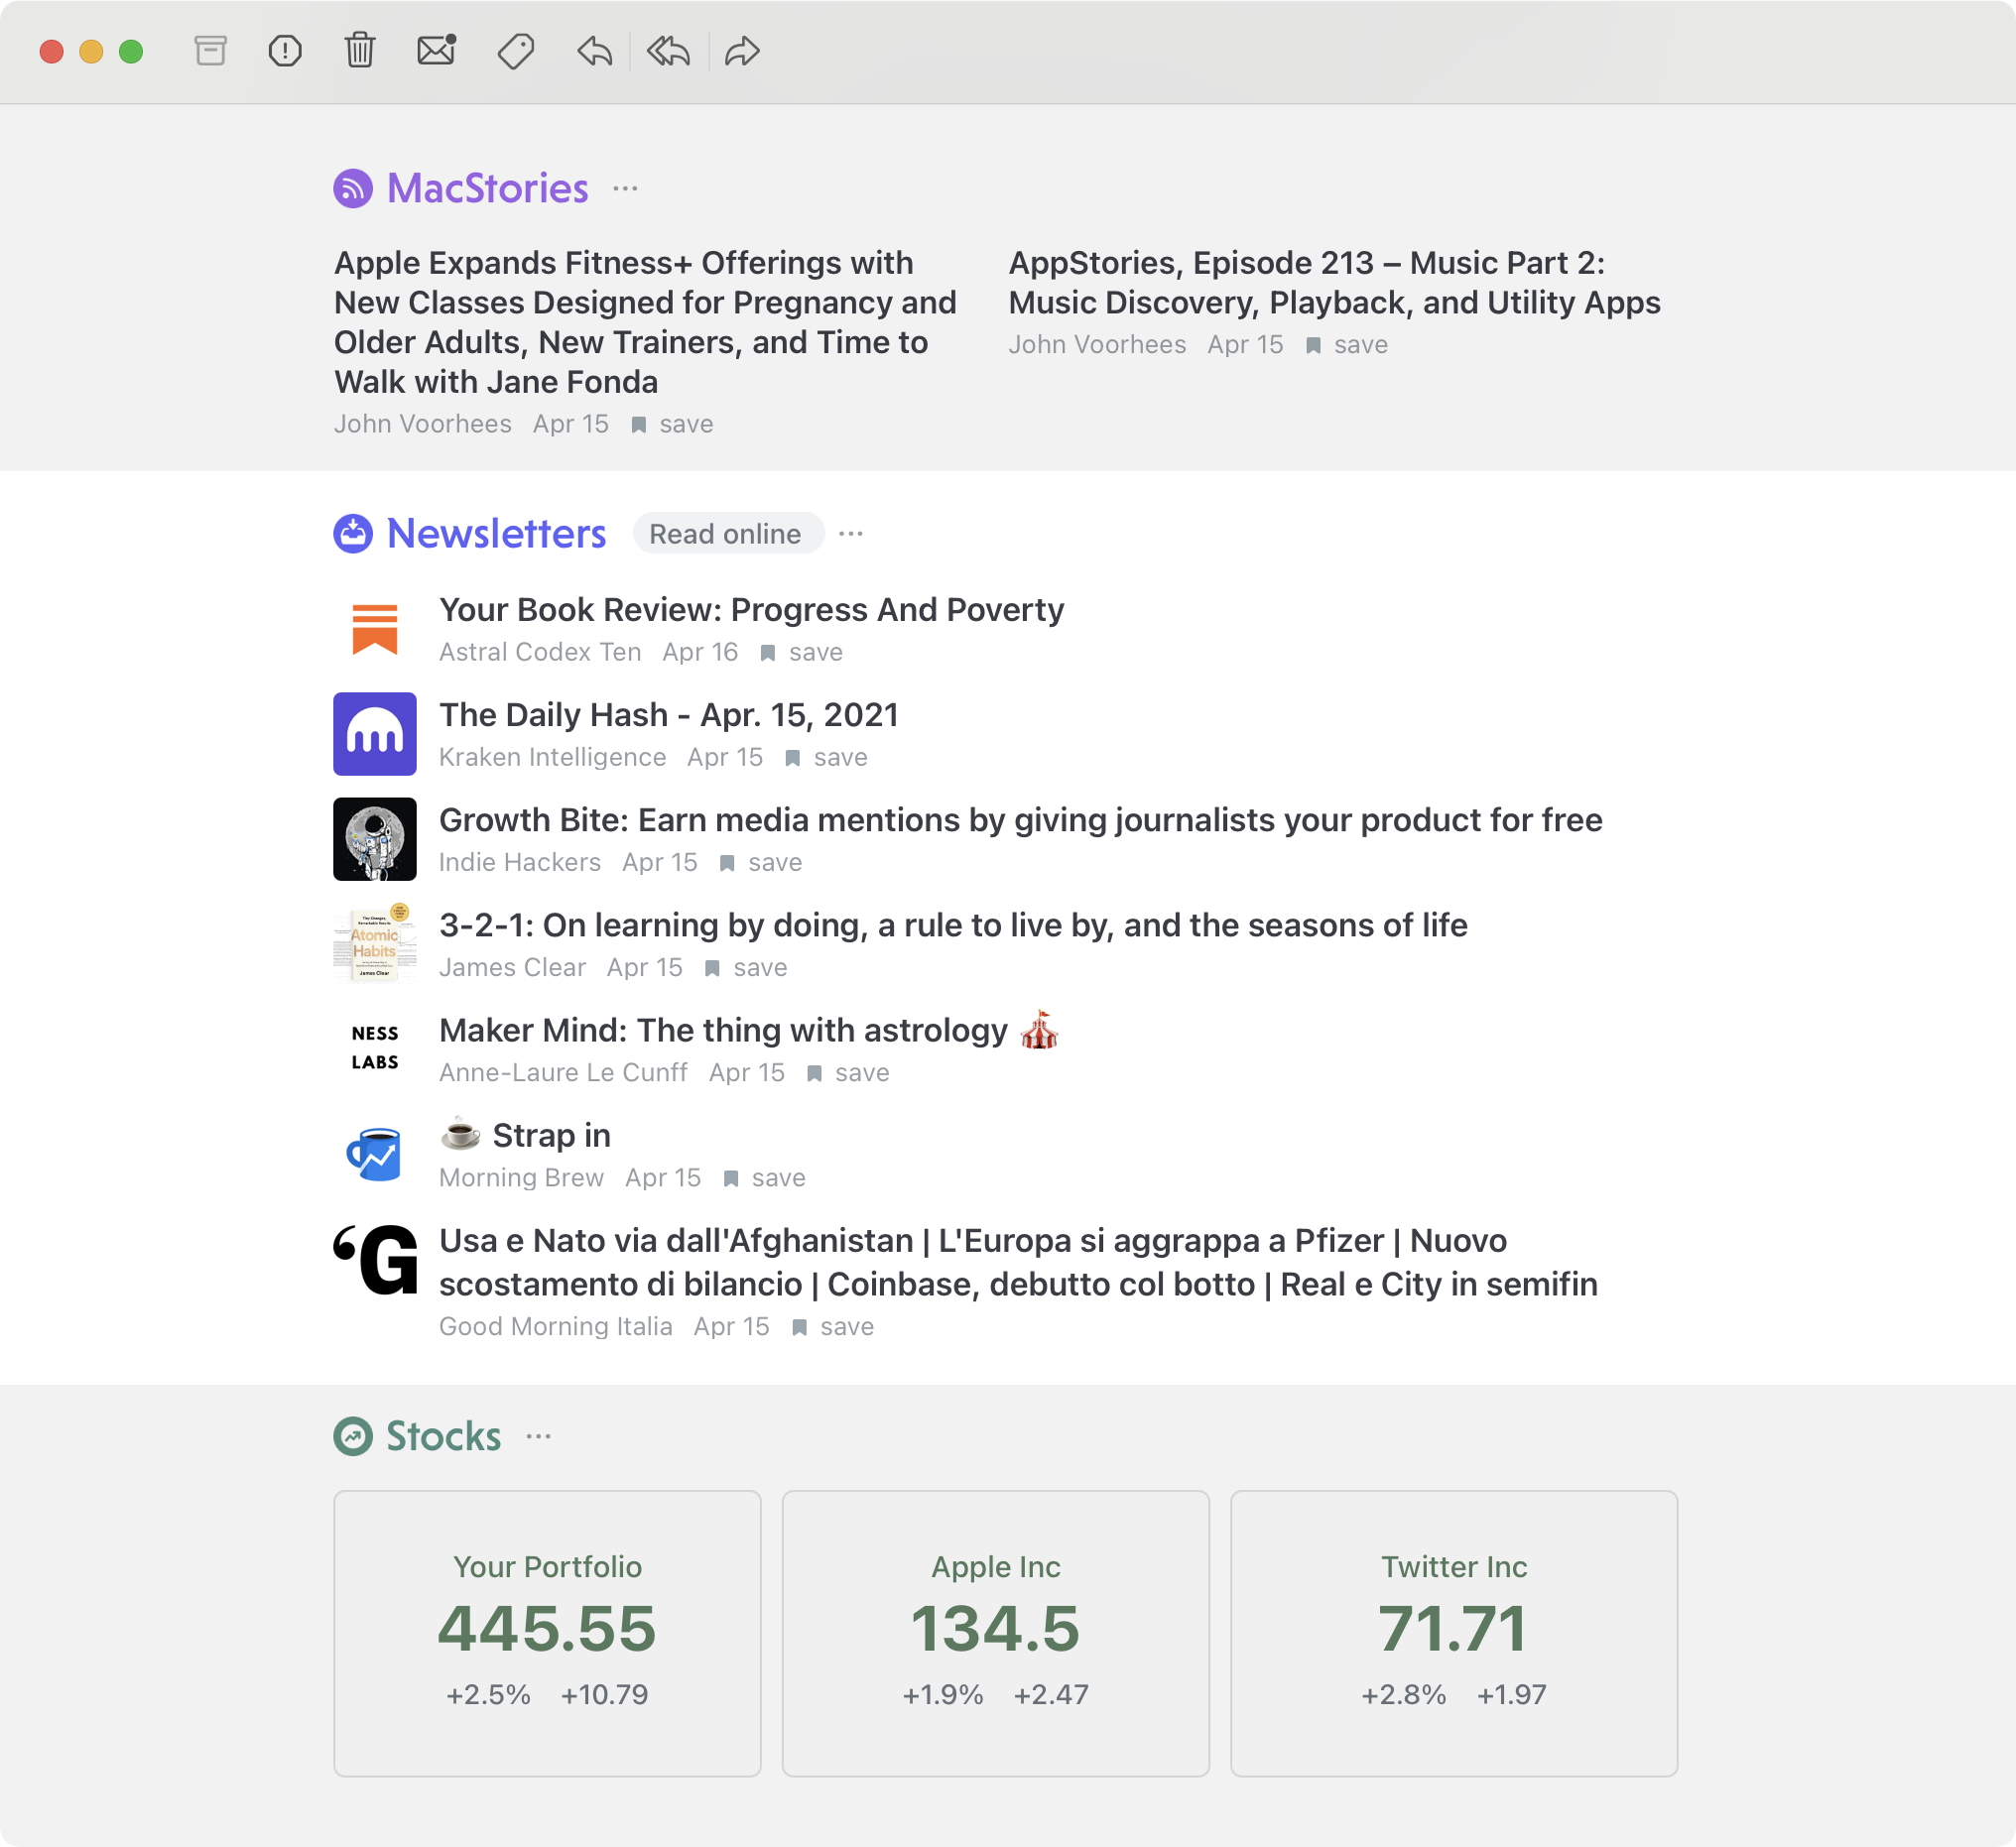The height and width of the screenshot is (1847, 2016).
Task: Open the 3-2-1 On learning by doing newsletter
Action: point(953,925)
